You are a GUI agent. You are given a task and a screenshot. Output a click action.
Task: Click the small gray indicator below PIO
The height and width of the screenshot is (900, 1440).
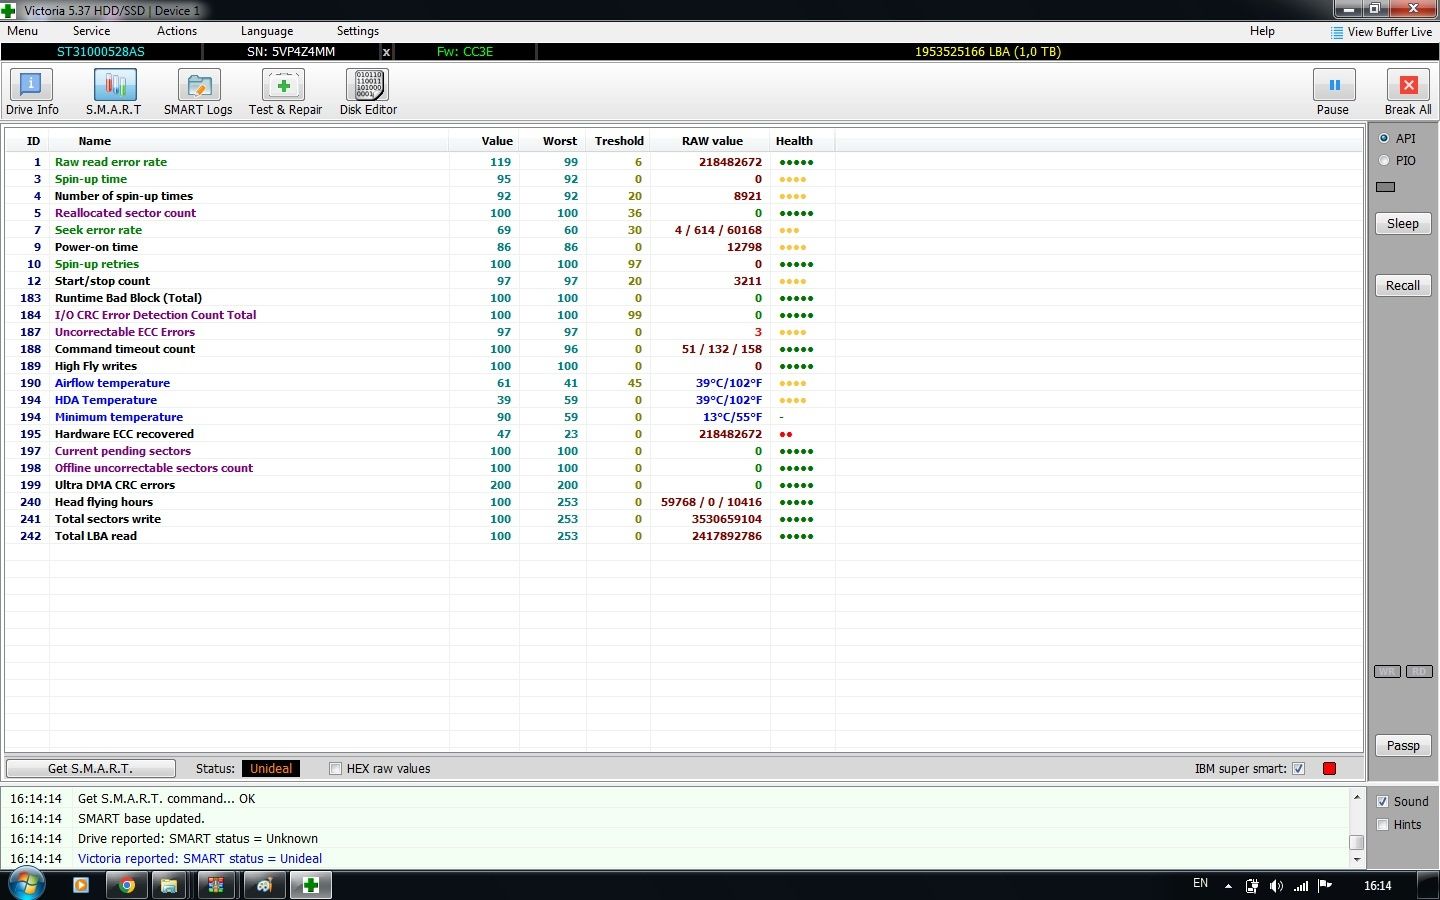click(1385, 187)
